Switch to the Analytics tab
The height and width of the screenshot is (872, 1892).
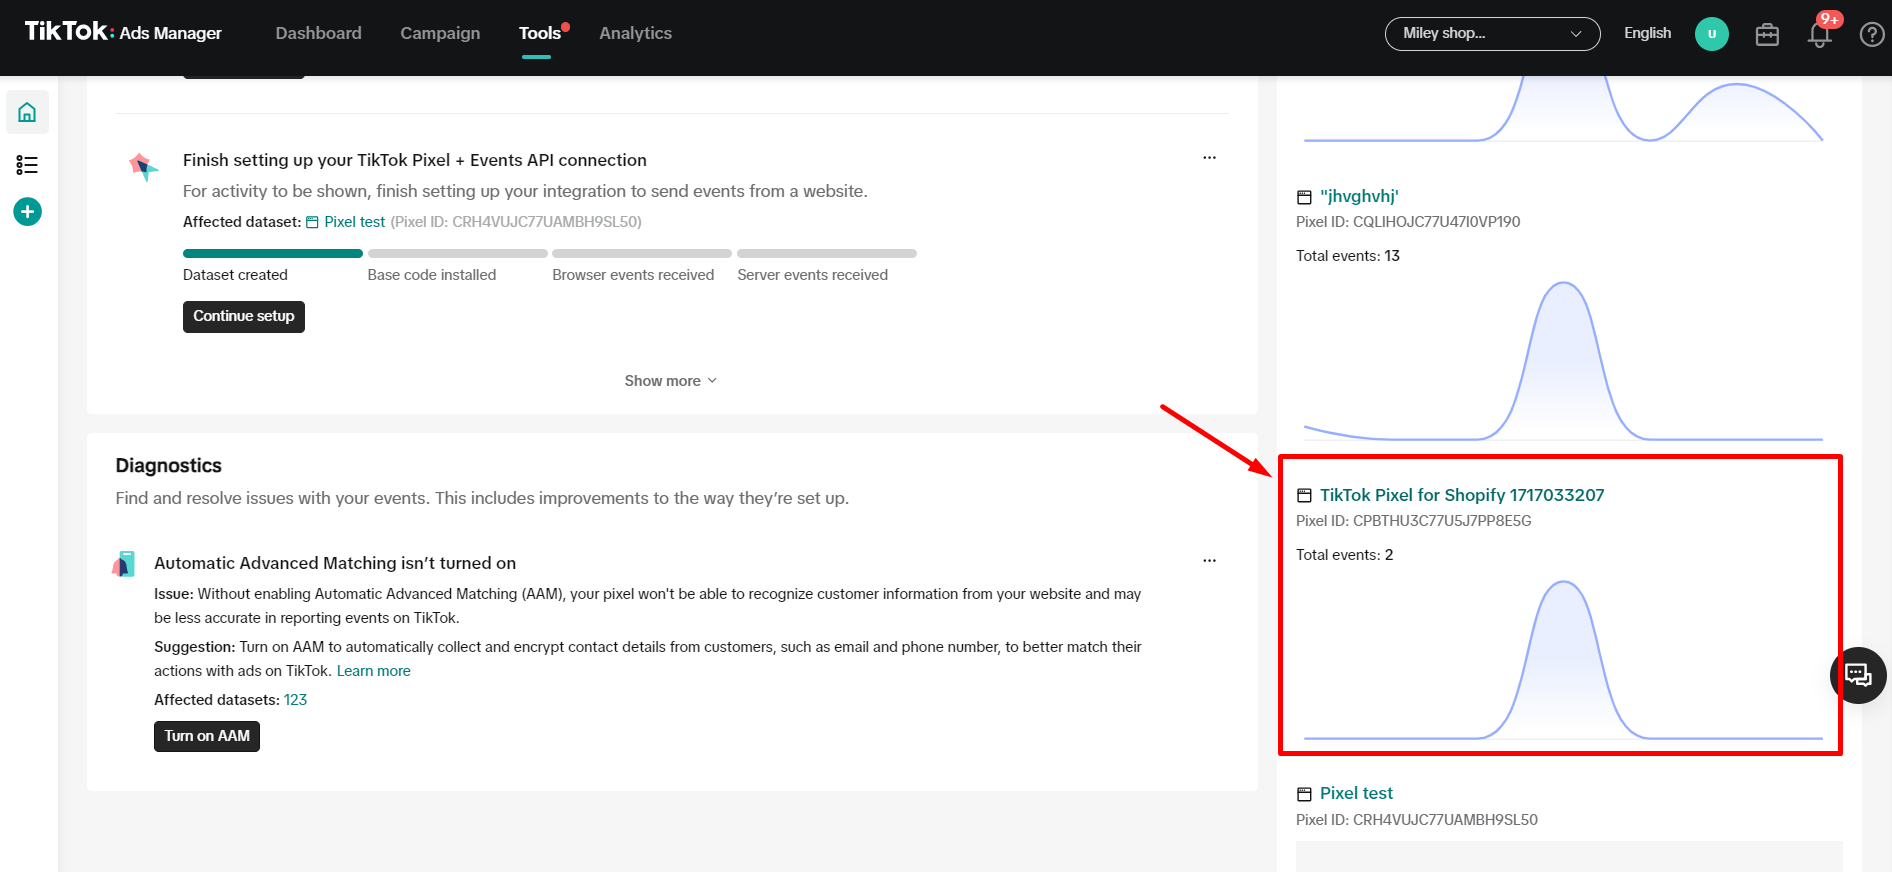click(x=635, y=33)
